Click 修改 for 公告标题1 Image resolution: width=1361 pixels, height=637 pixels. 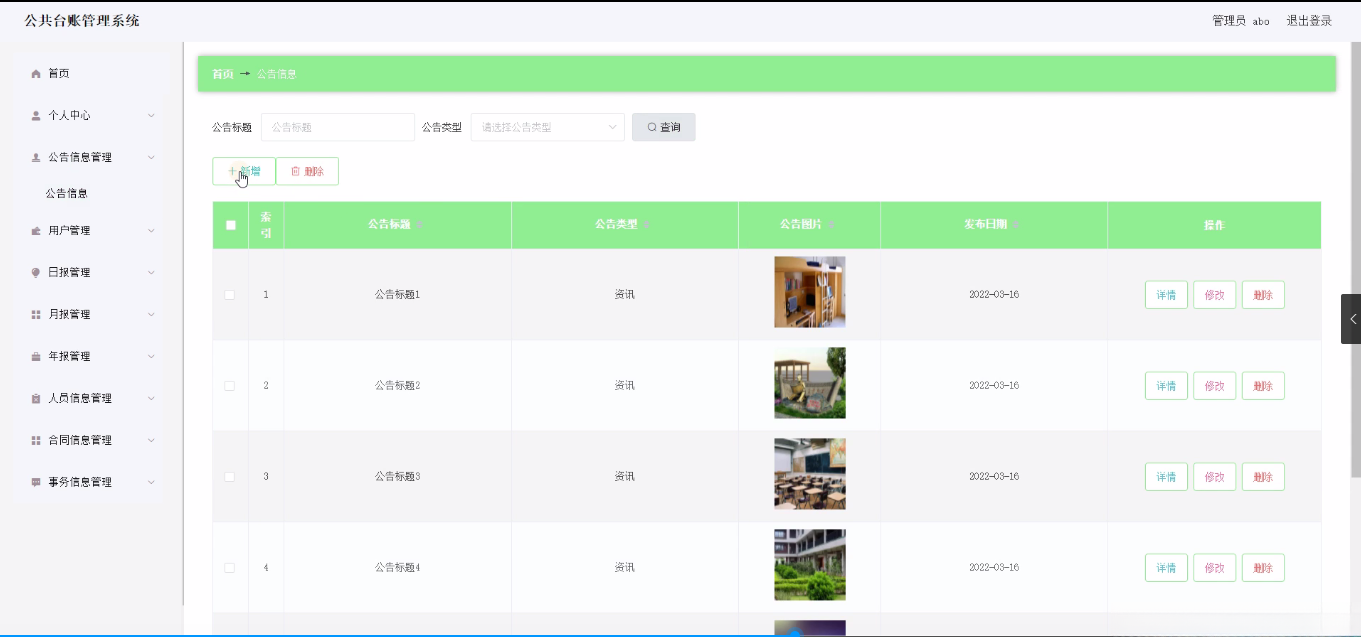[1215, 295]
